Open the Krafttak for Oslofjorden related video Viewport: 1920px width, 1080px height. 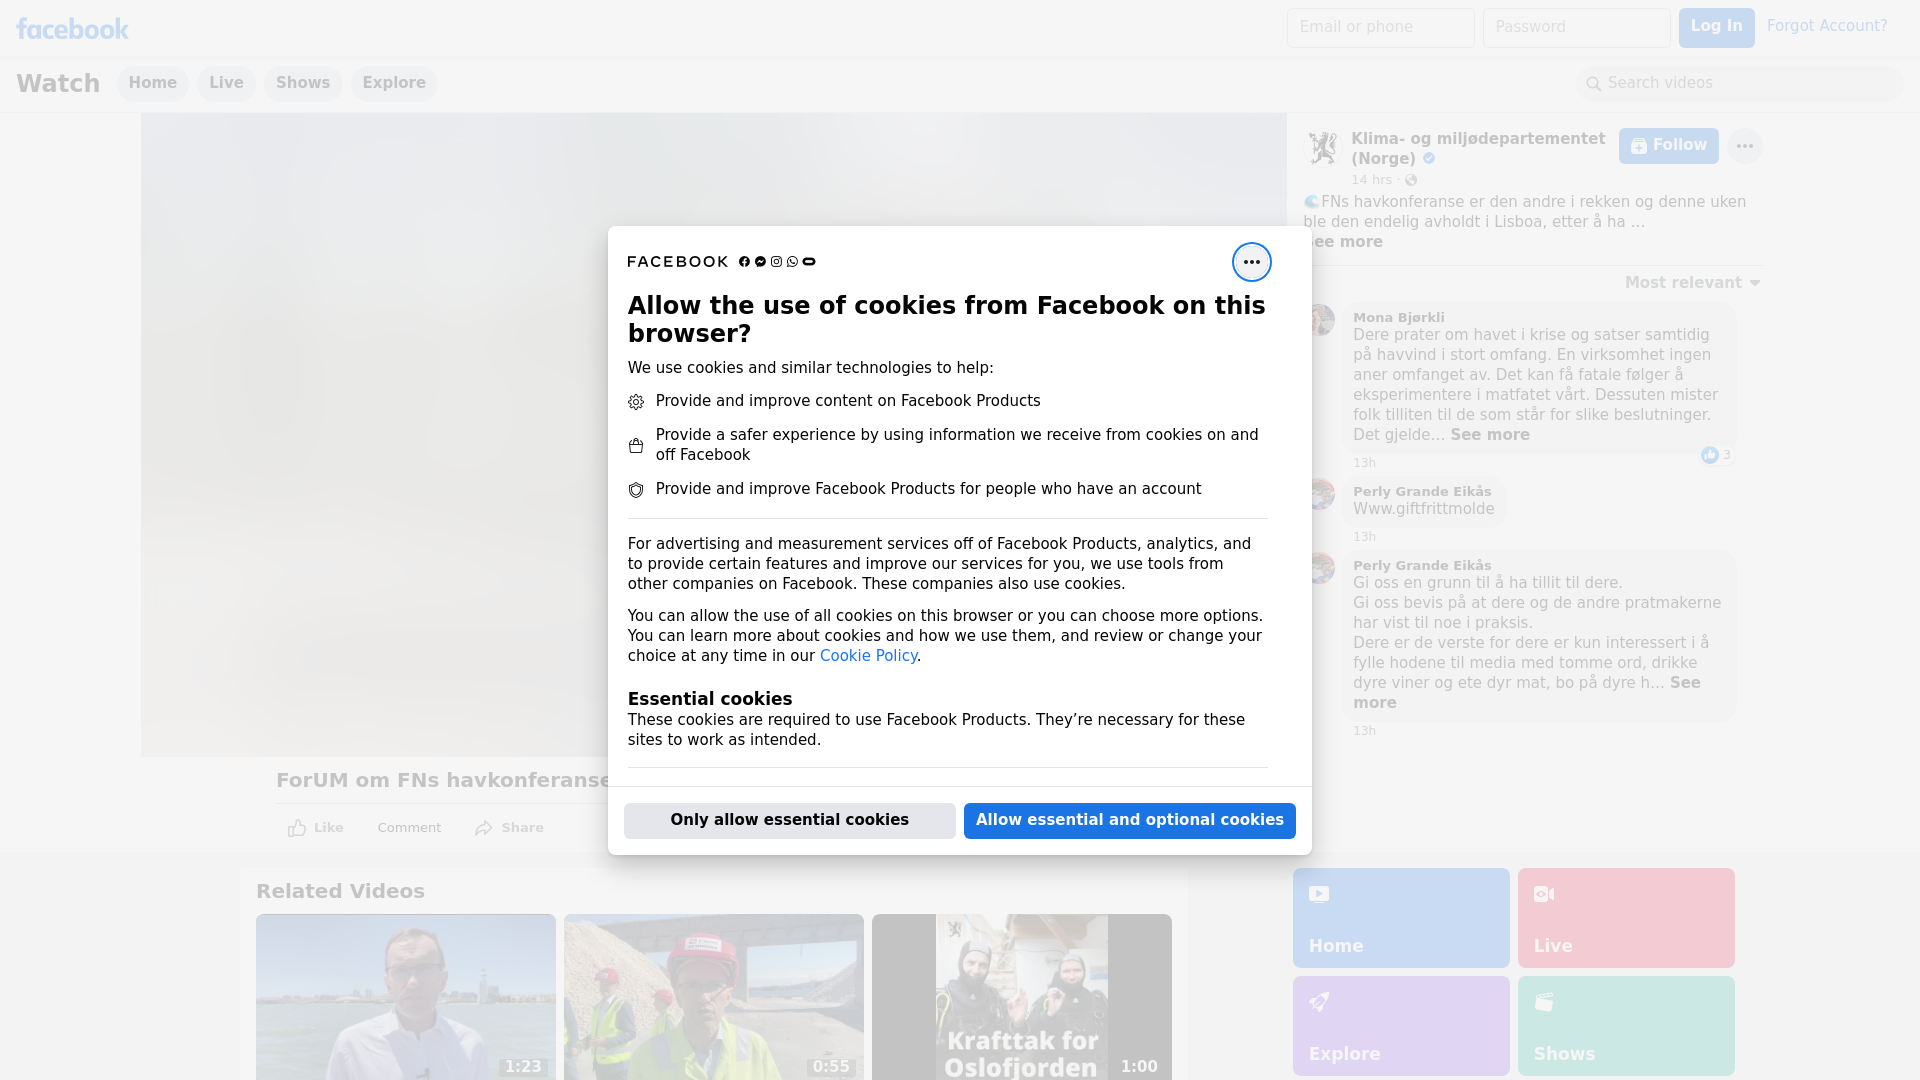point(1022,997)
